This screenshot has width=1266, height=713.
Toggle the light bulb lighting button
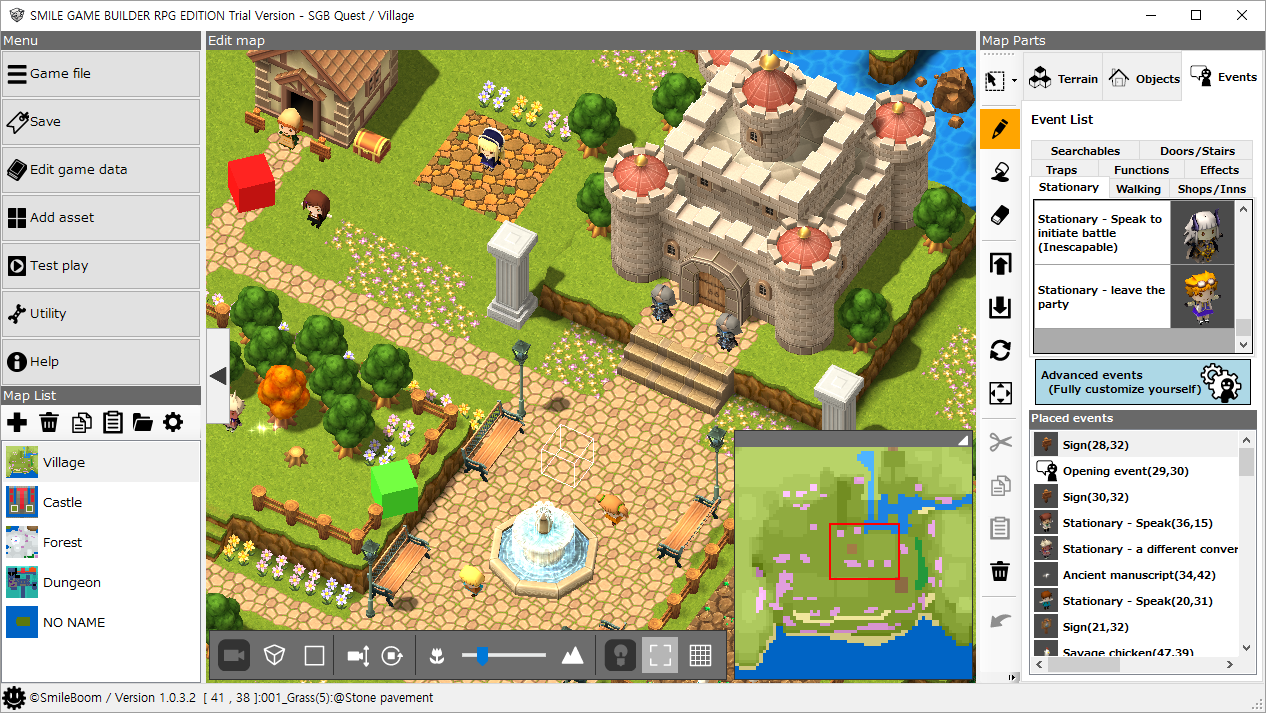[x=621, y=656]
